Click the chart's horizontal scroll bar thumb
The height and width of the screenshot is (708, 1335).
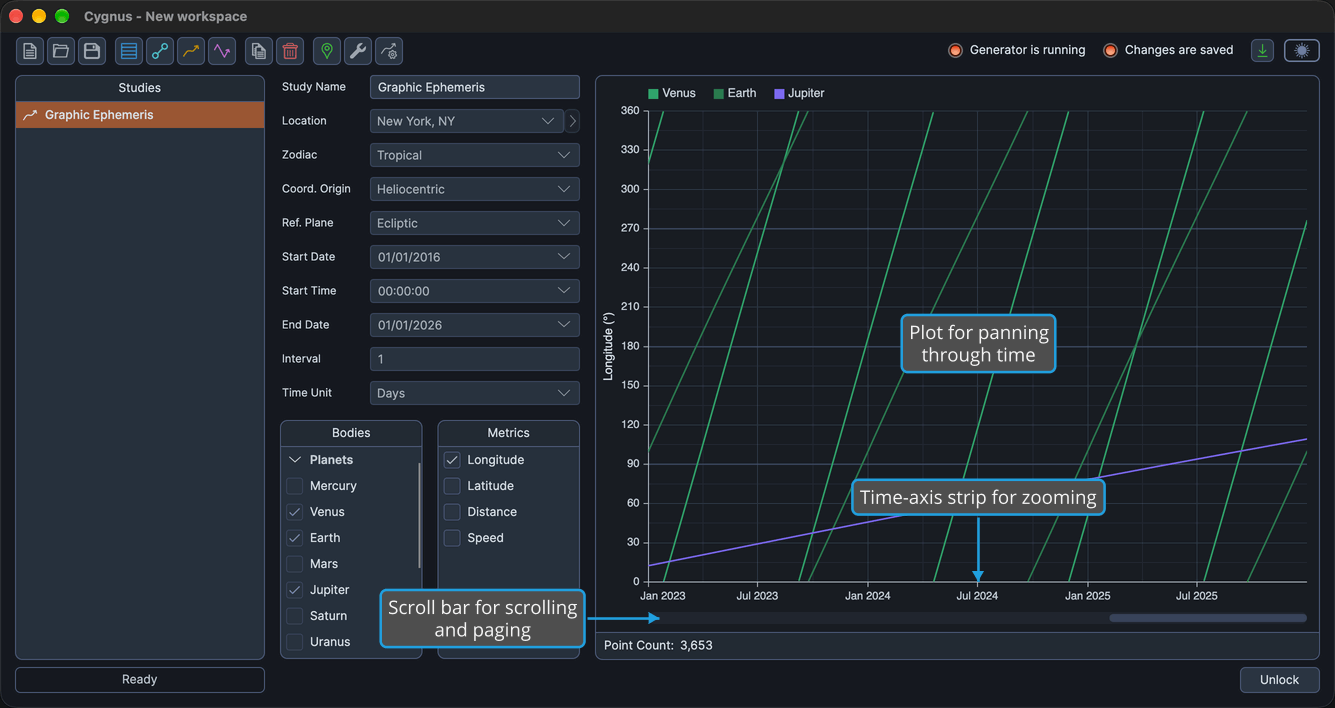click(x=1208, y=618)
